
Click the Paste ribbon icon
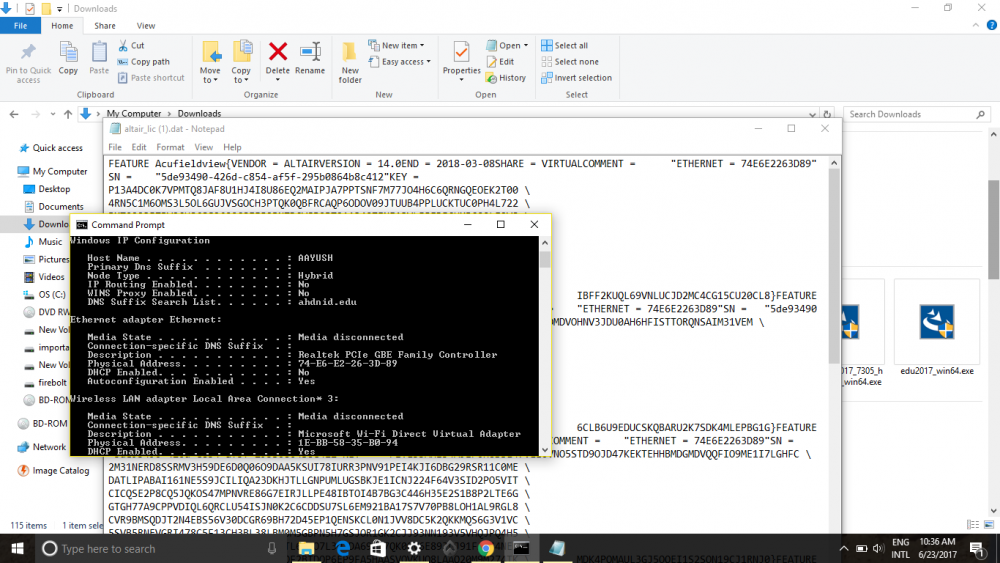click(x=99, y=58)
